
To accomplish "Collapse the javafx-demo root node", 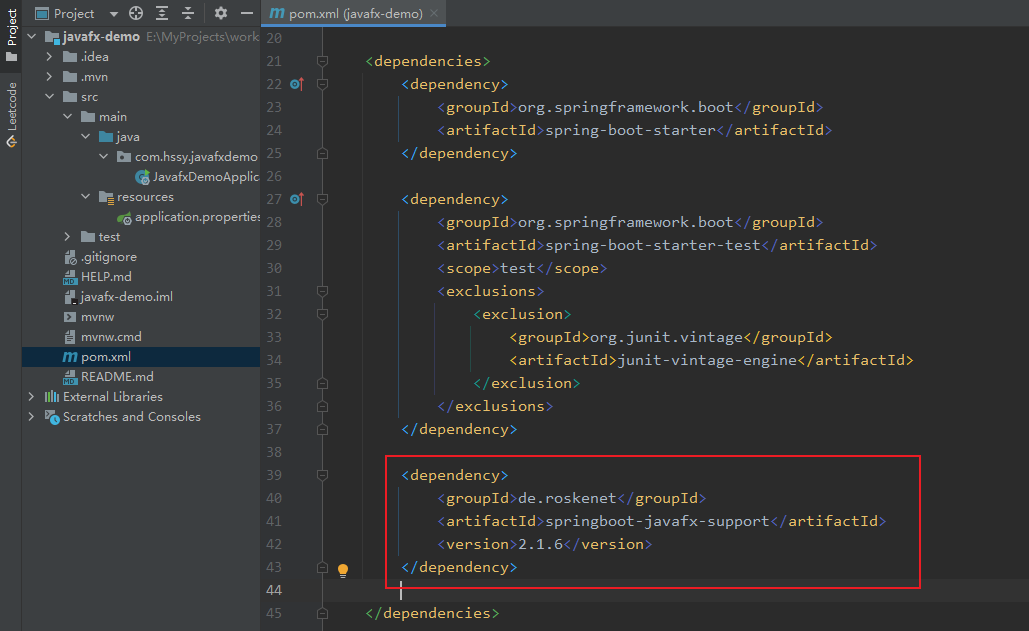I will click(32, 37).
